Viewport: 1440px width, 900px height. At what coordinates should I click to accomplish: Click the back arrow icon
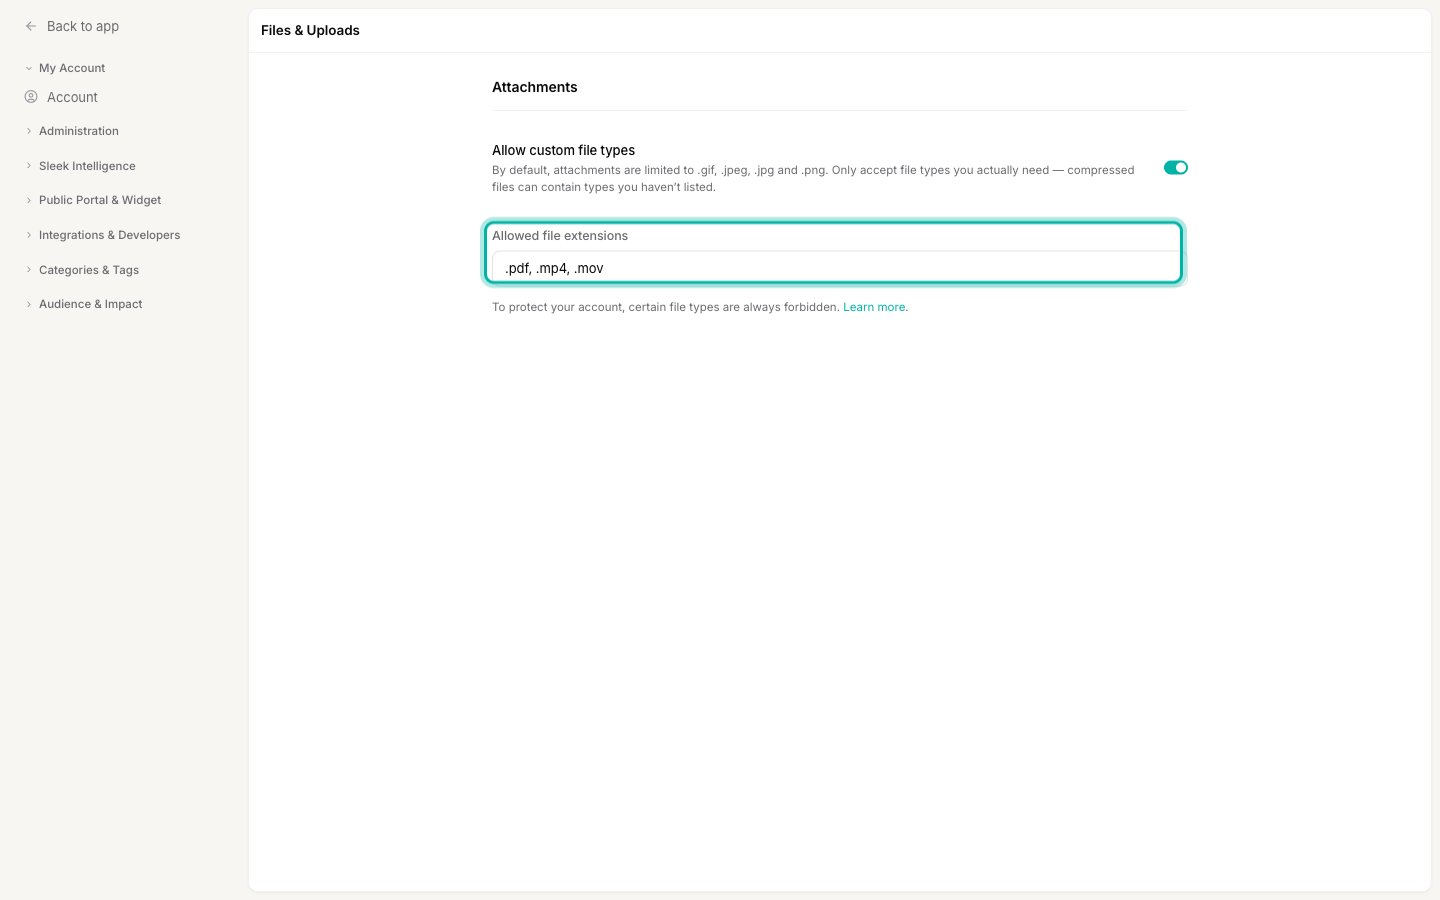coord(31,26)
